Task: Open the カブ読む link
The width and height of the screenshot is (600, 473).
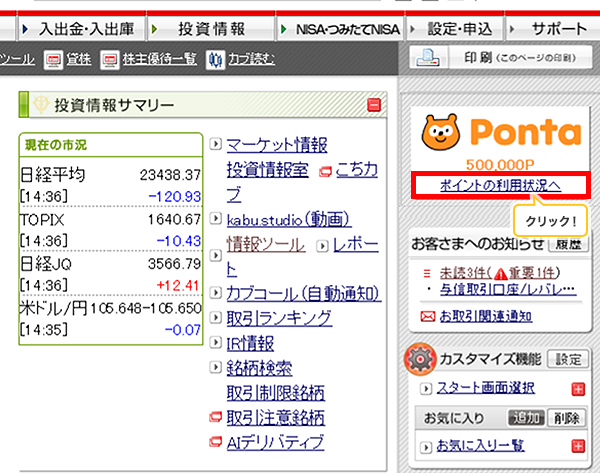Action: click(x=251, y=59)
